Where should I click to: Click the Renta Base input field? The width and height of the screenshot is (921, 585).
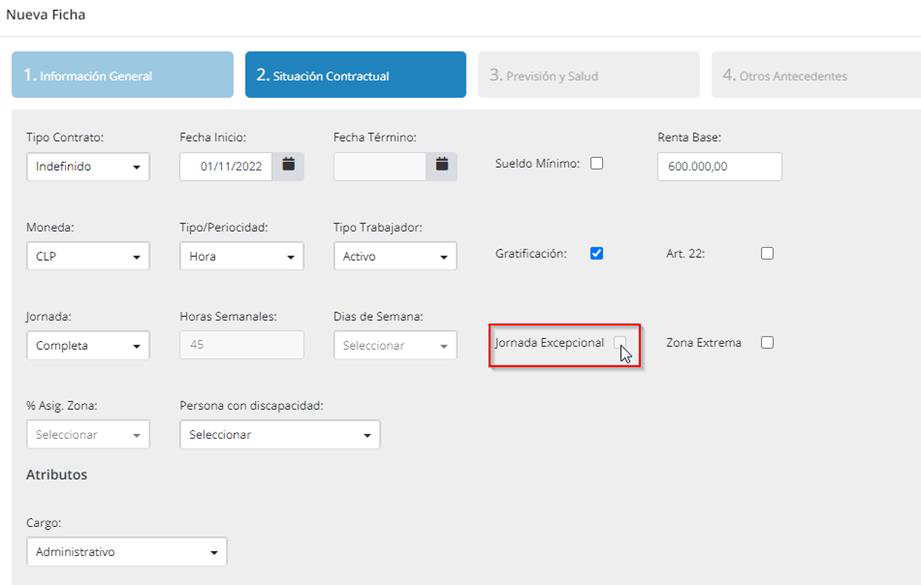(x=719, y=167)
